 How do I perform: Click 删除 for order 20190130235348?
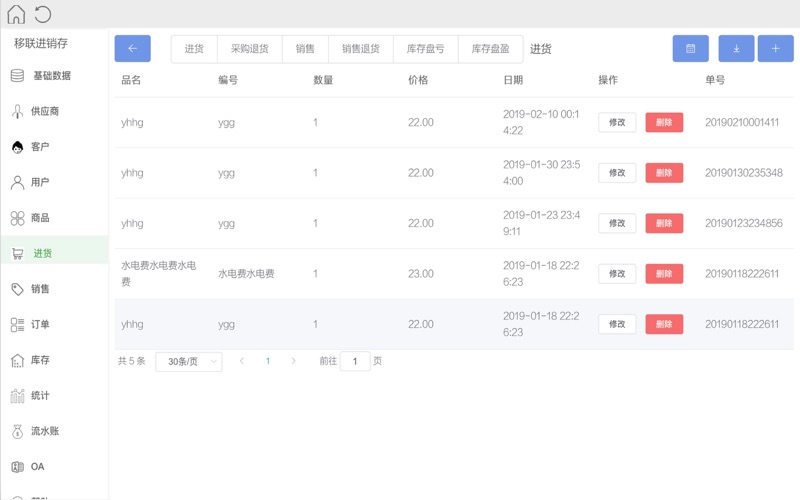664,173
